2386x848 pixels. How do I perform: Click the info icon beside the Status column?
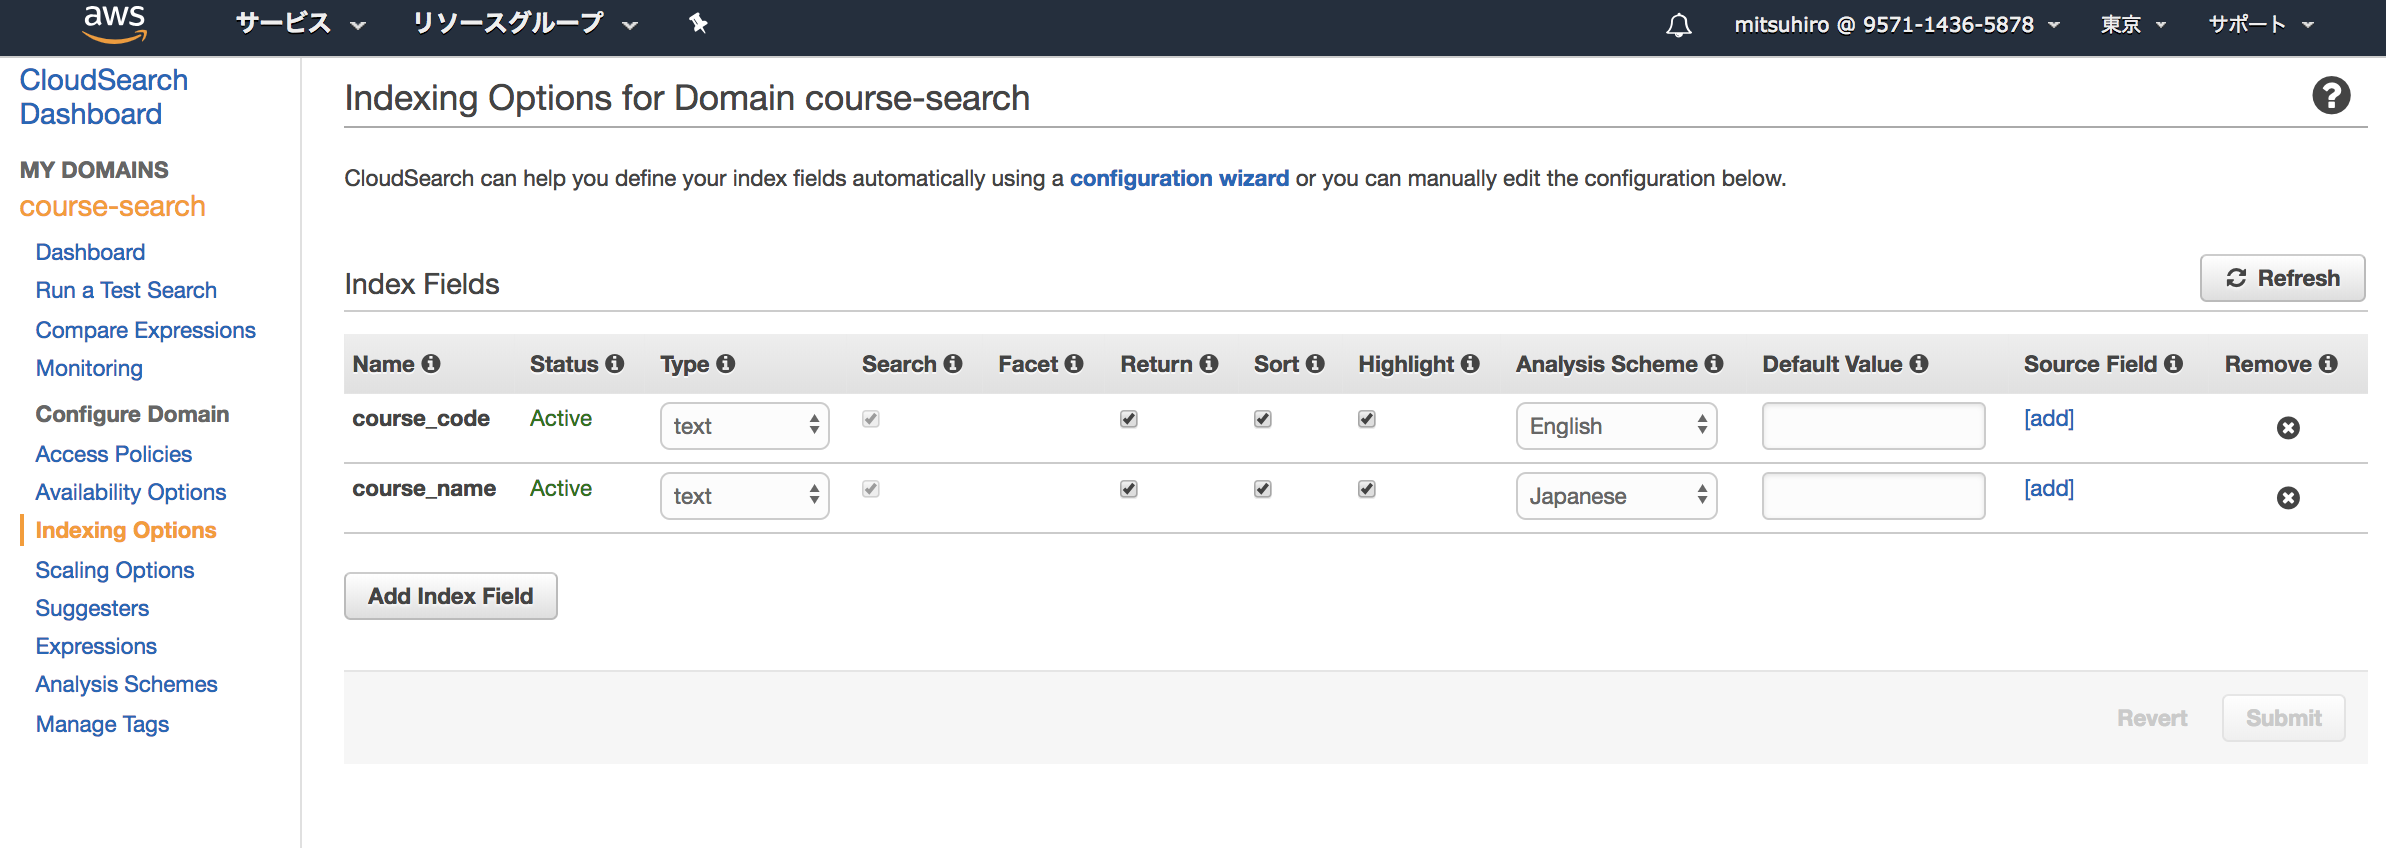point(615,364)
